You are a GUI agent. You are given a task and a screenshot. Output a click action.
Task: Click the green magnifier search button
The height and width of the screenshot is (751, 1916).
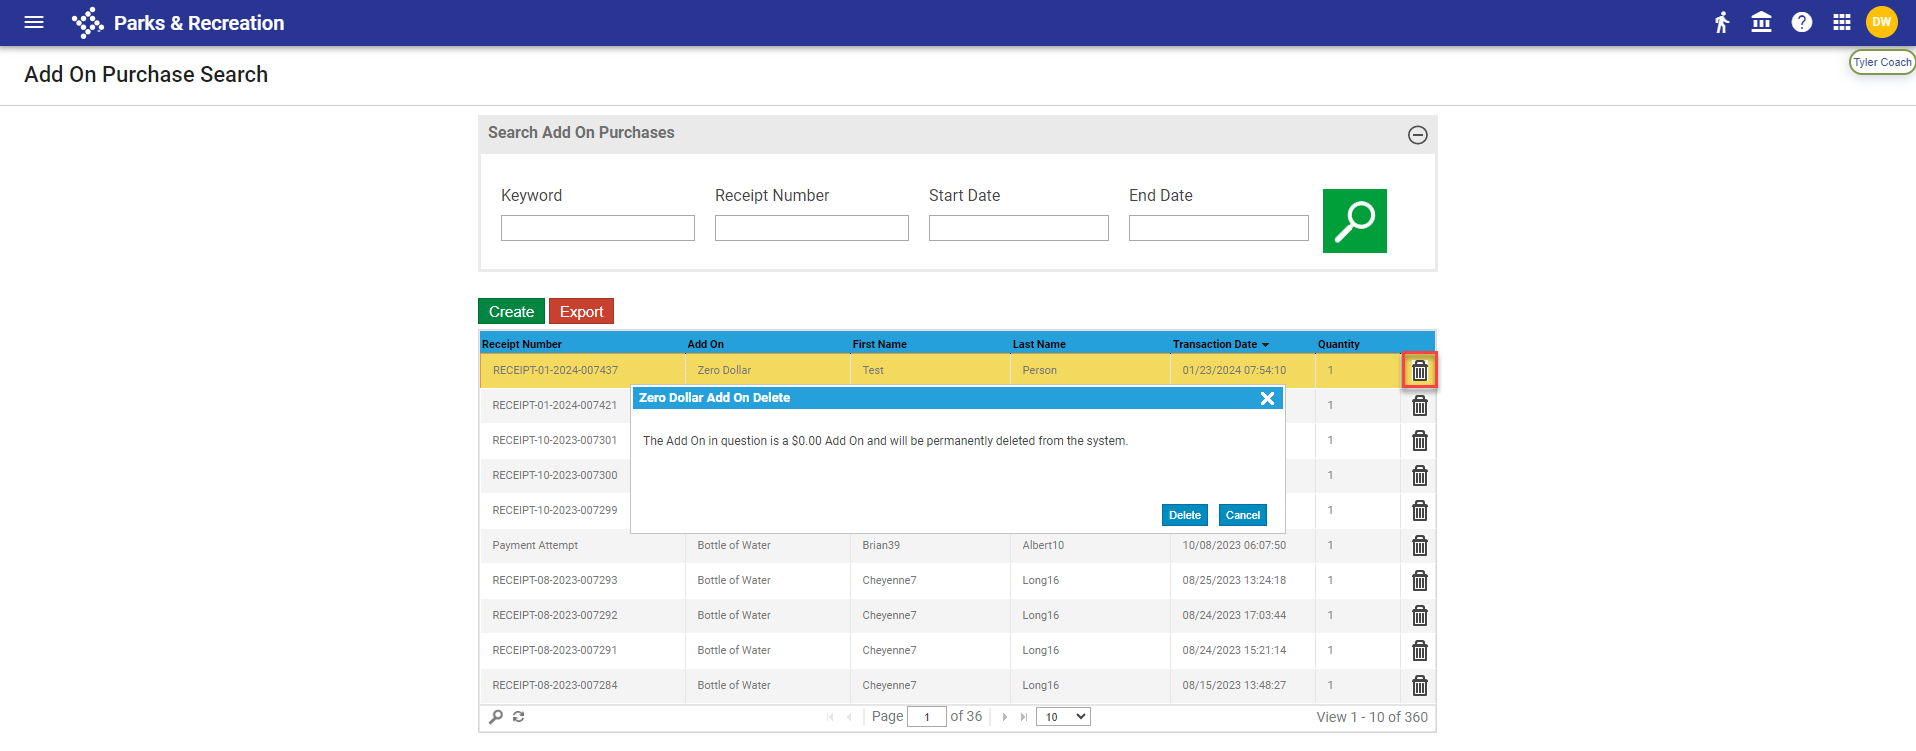pos(1354,221)
